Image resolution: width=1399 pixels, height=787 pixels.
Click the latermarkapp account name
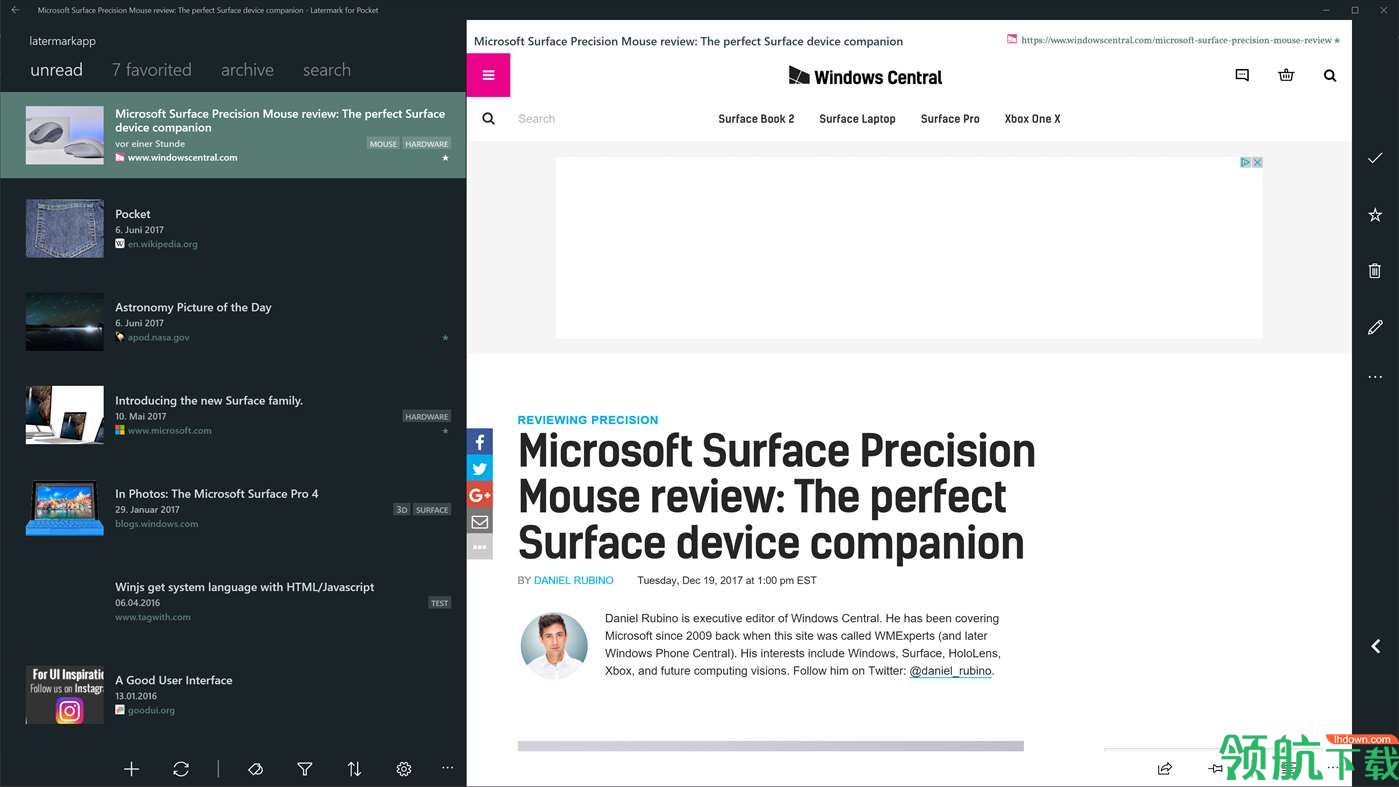click(x=63, y=41)
